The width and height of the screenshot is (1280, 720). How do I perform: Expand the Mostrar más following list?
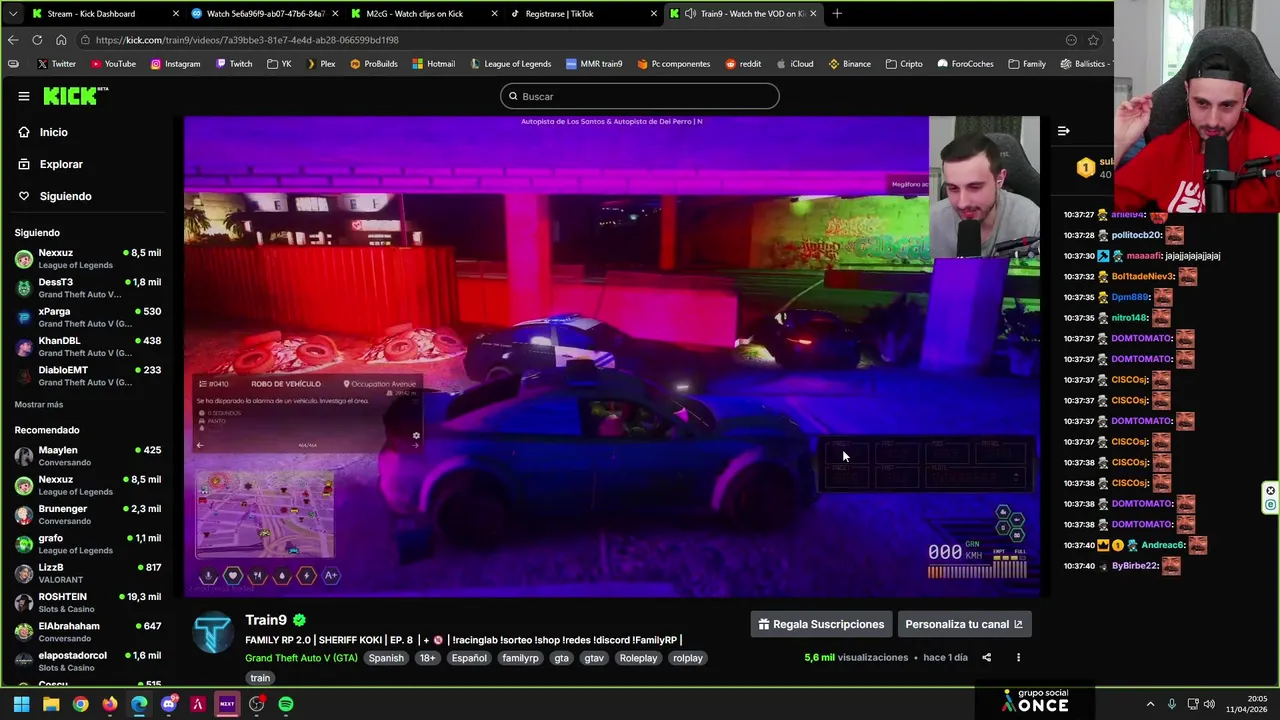click(39, 404)
